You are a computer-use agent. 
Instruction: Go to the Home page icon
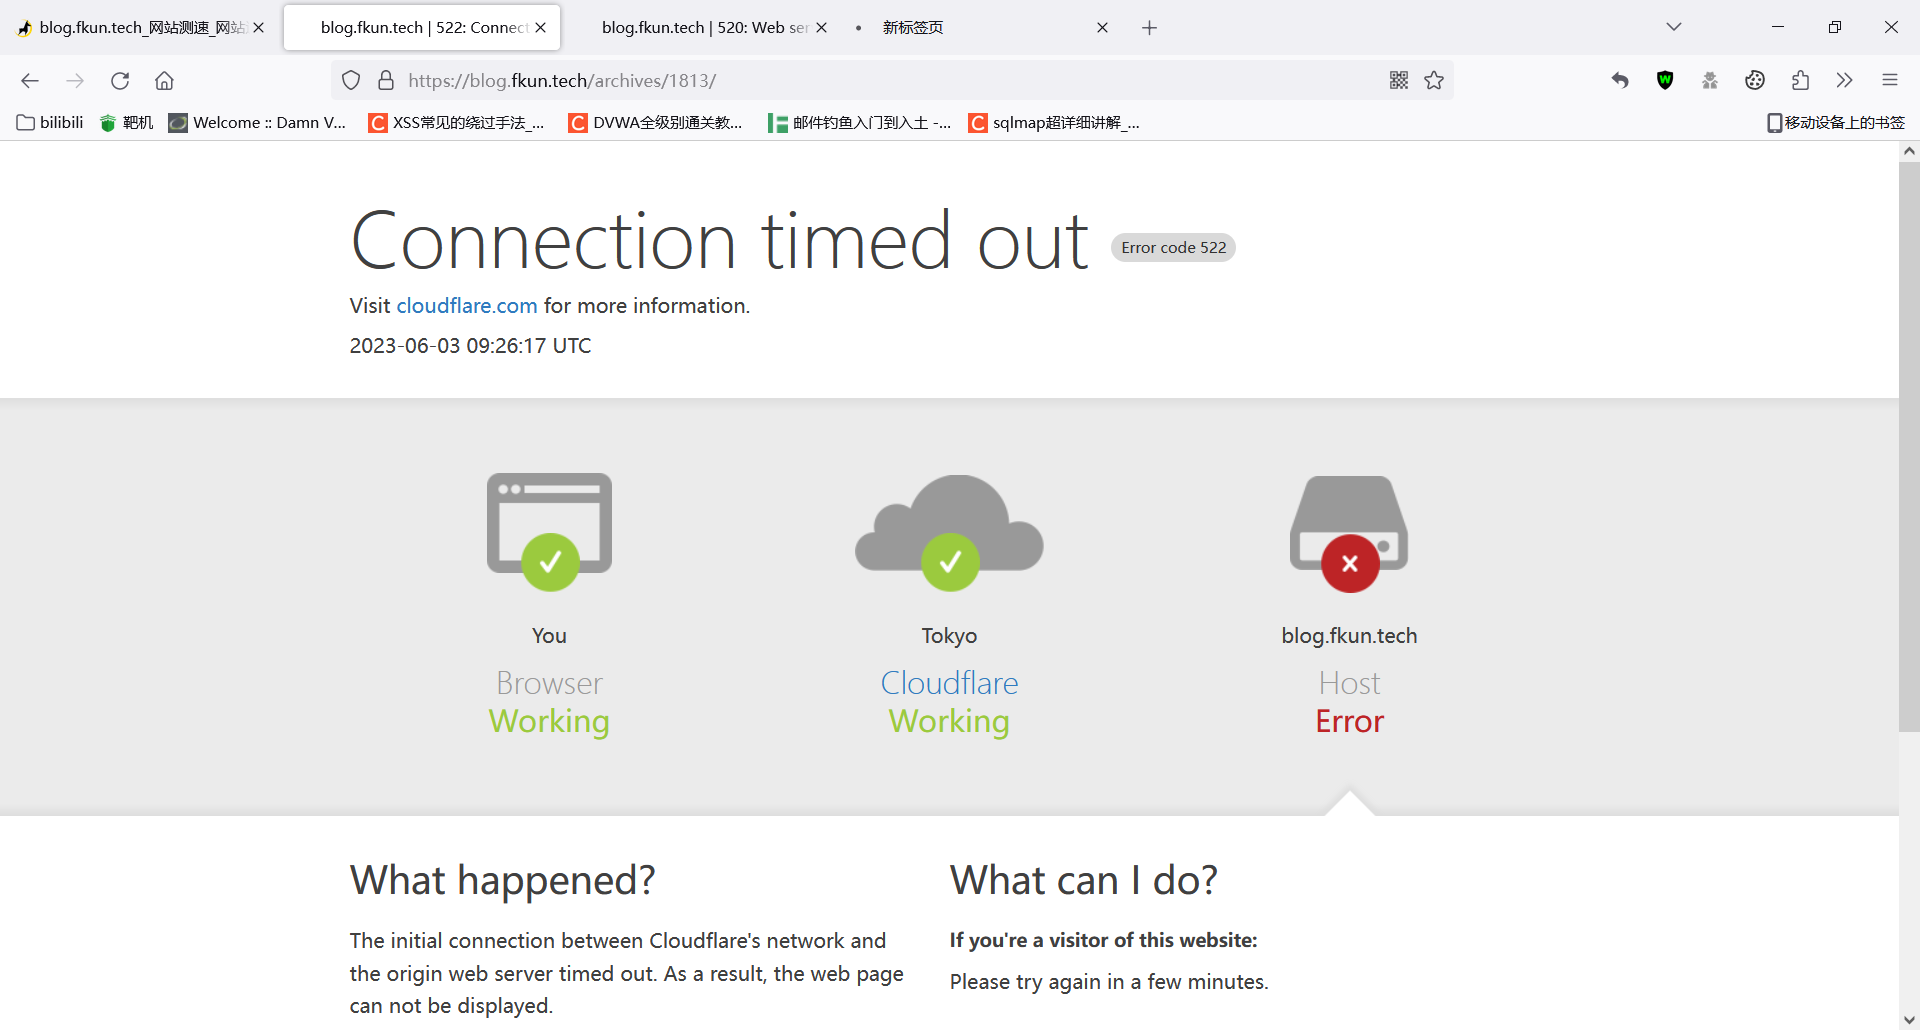coord(165,81)
